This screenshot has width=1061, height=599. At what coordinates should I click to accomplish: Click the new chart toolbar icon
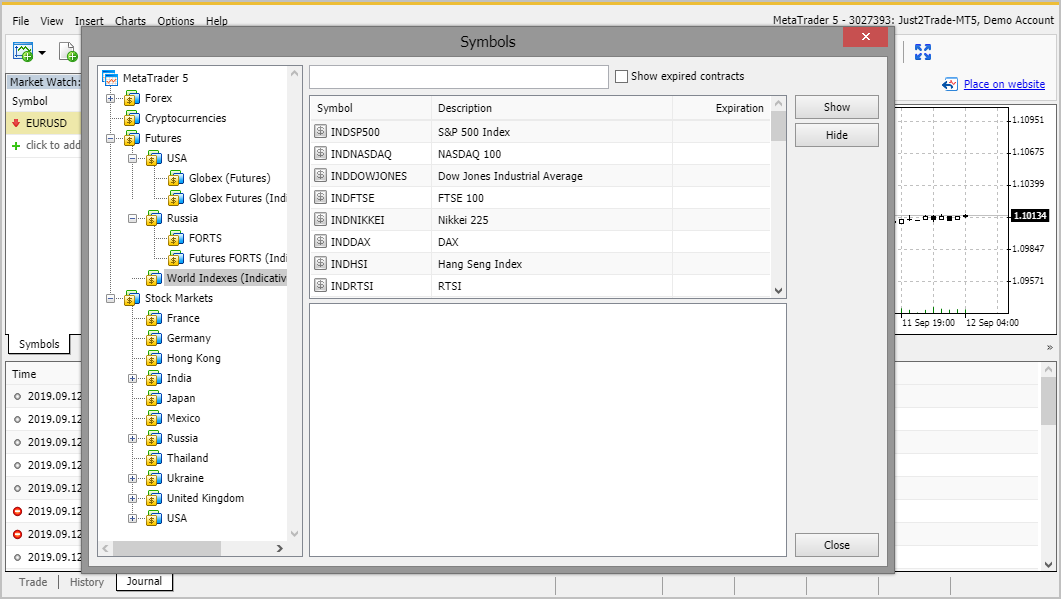tap(23, 52)
